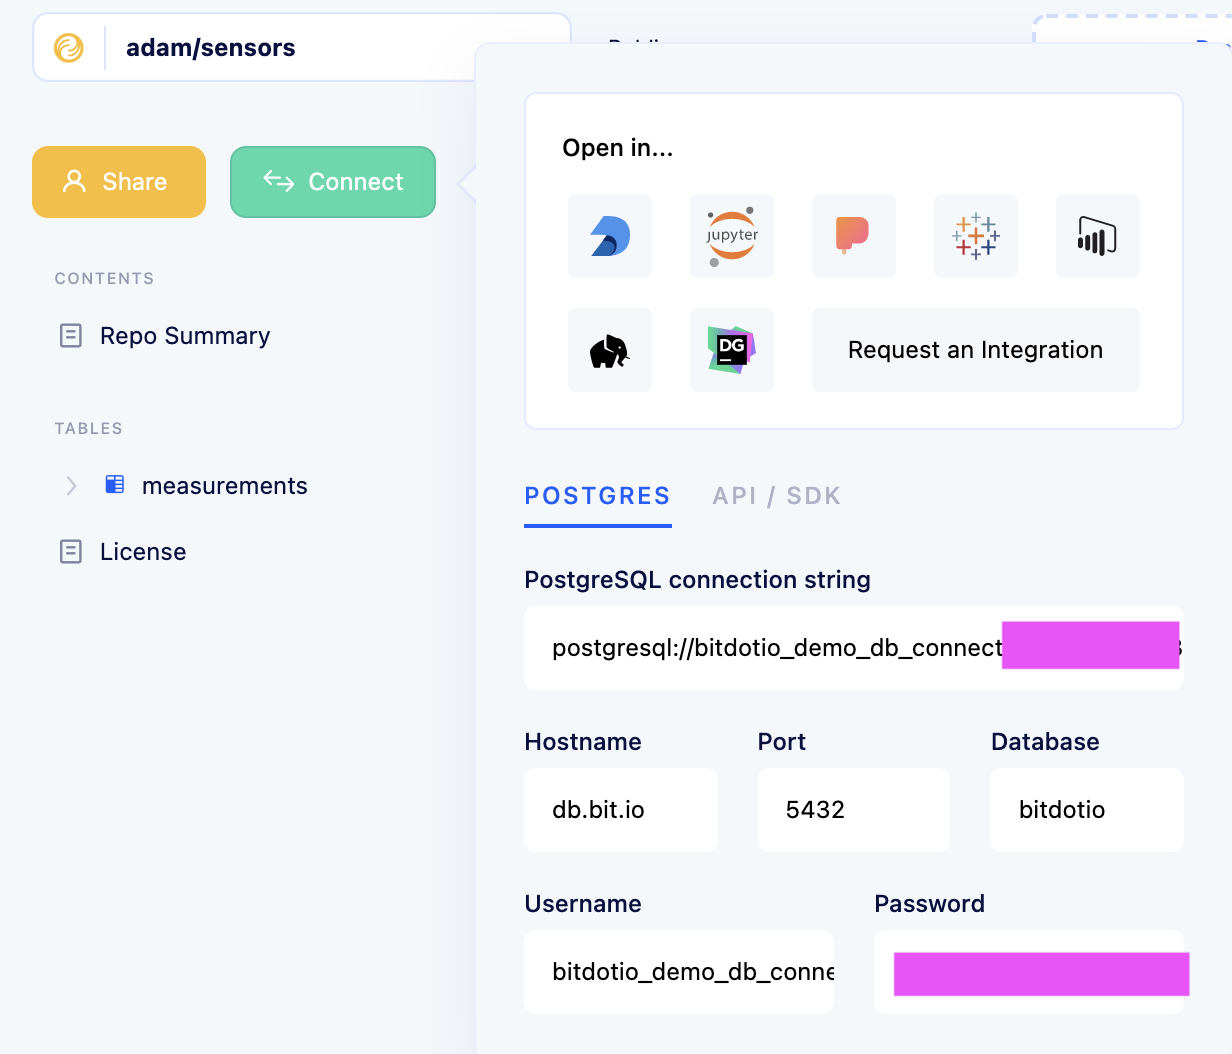This screenshot has width=1232, height=1054.
Task: Open in Jupyter notebook icon
Action: click(732, 236)
